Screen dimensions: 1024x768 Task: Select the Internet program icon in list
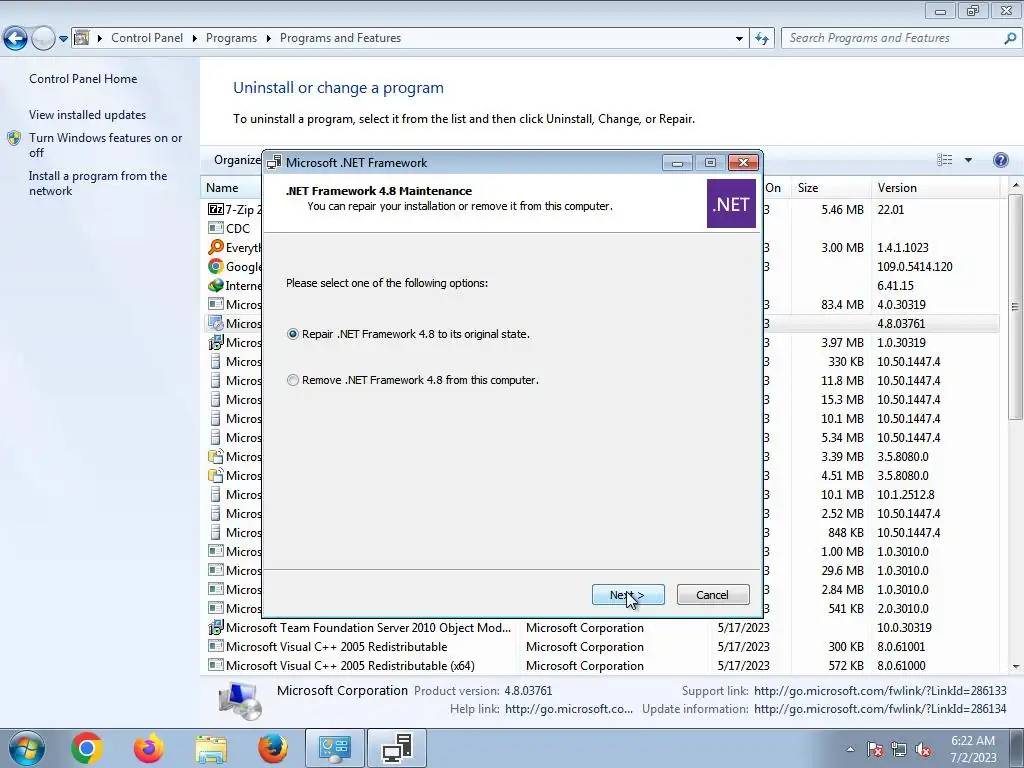coord(216,285)
